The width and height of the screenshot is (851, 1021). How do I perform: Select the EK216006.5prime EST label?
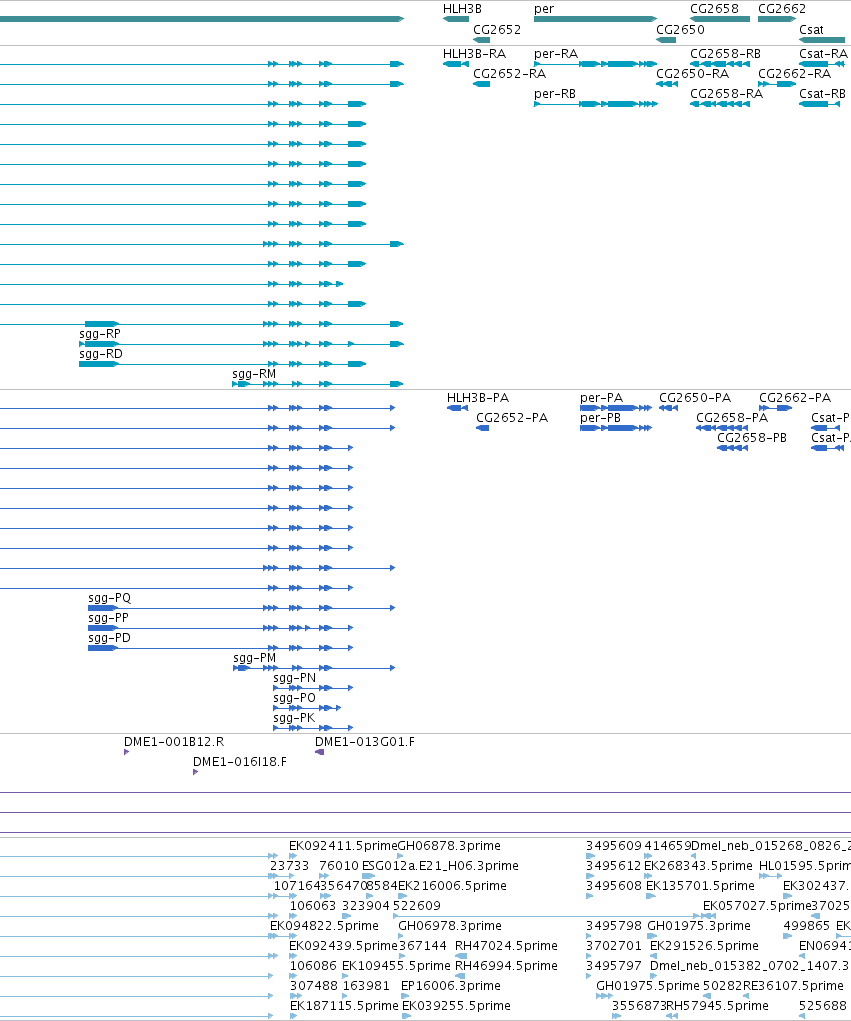pos(452,887)
